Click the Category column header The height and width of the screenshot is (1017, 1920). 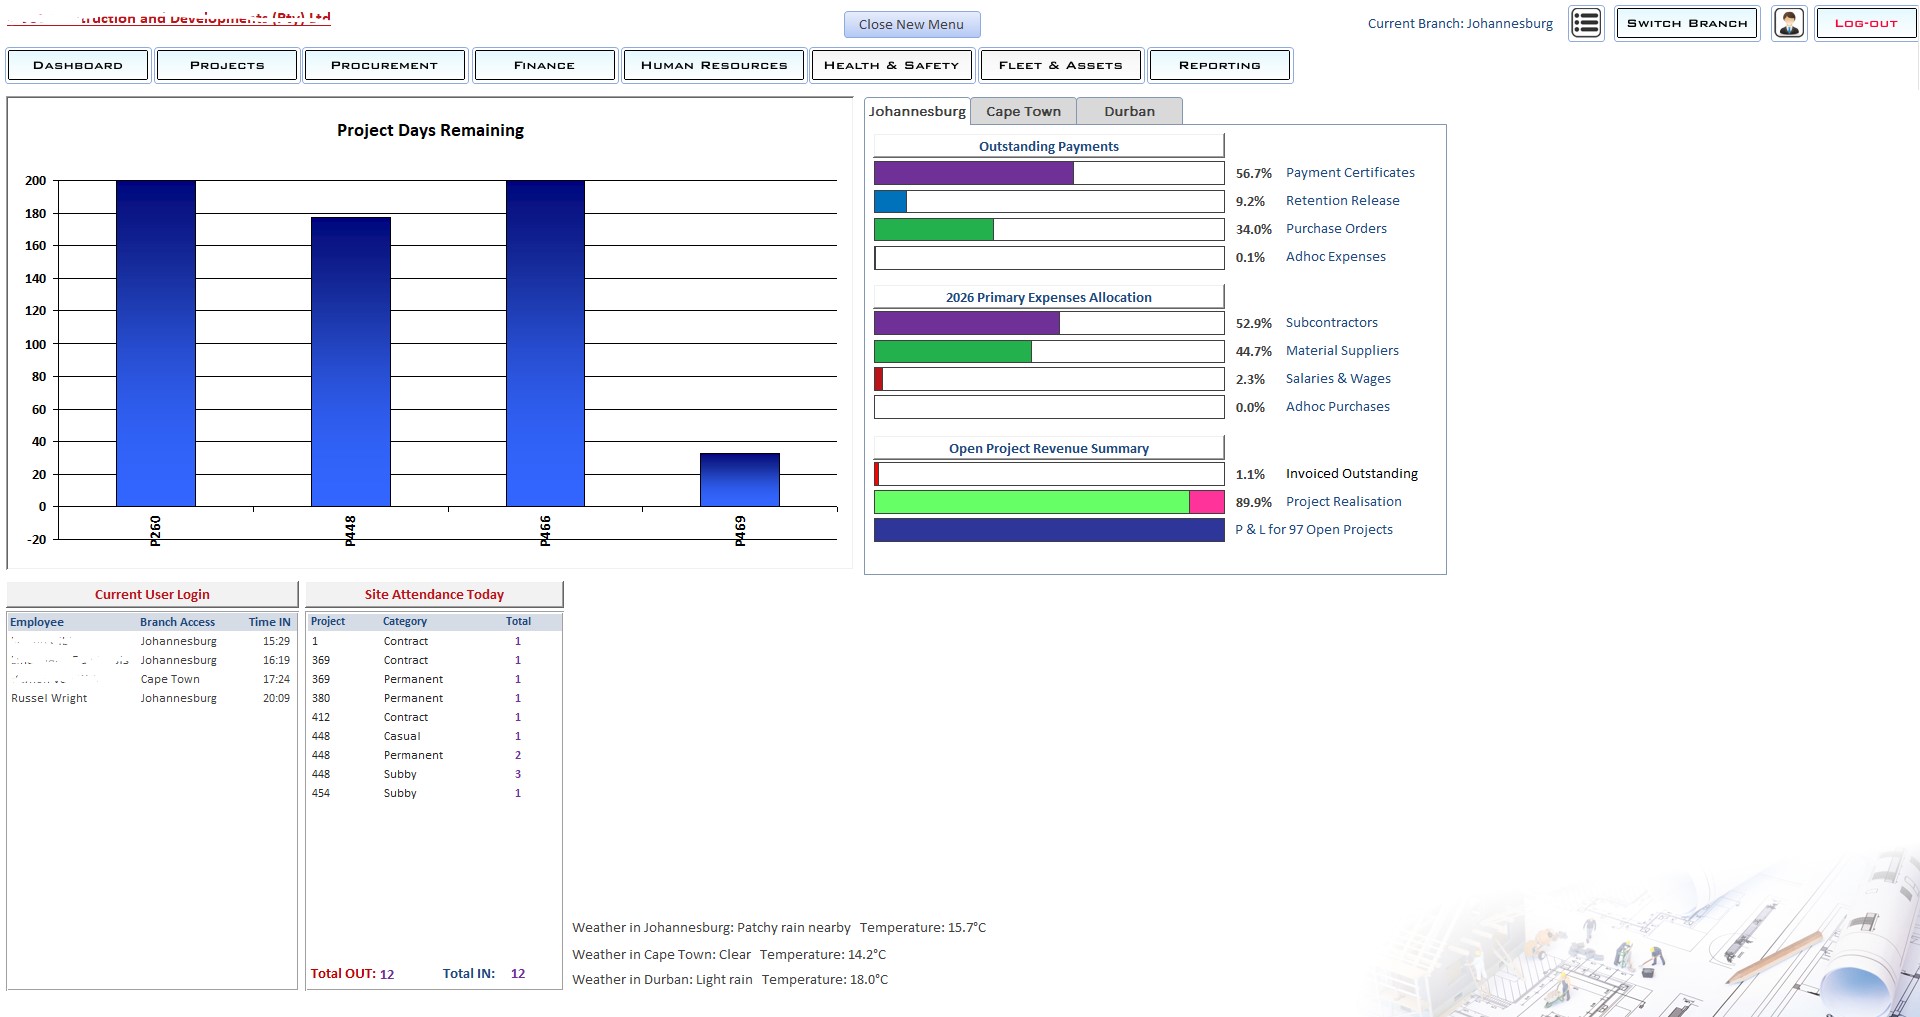pyautogui.click(x=405, y=621)
